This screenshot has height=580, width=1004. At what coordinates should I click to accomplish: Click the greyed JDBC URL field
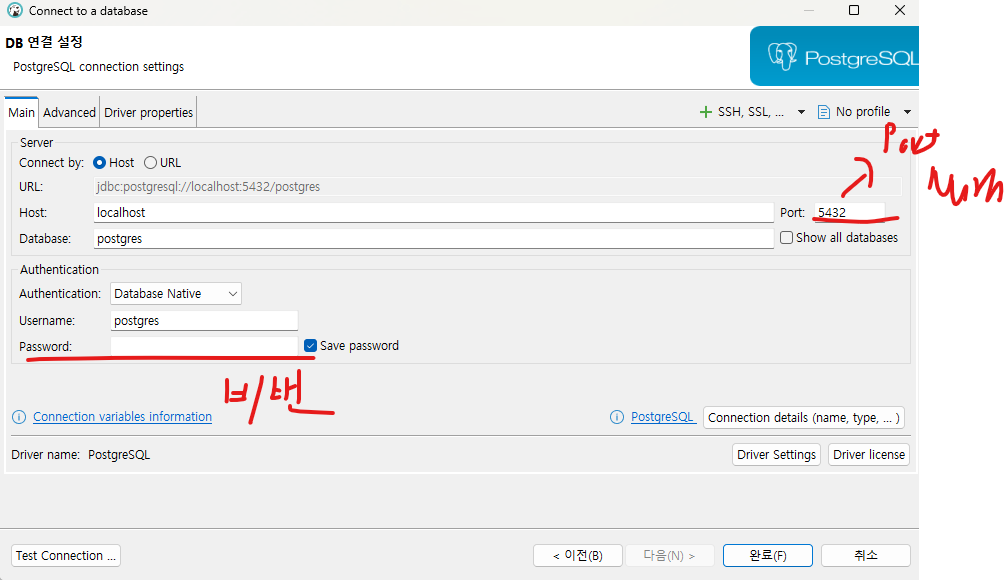click(x=498, y=187)
